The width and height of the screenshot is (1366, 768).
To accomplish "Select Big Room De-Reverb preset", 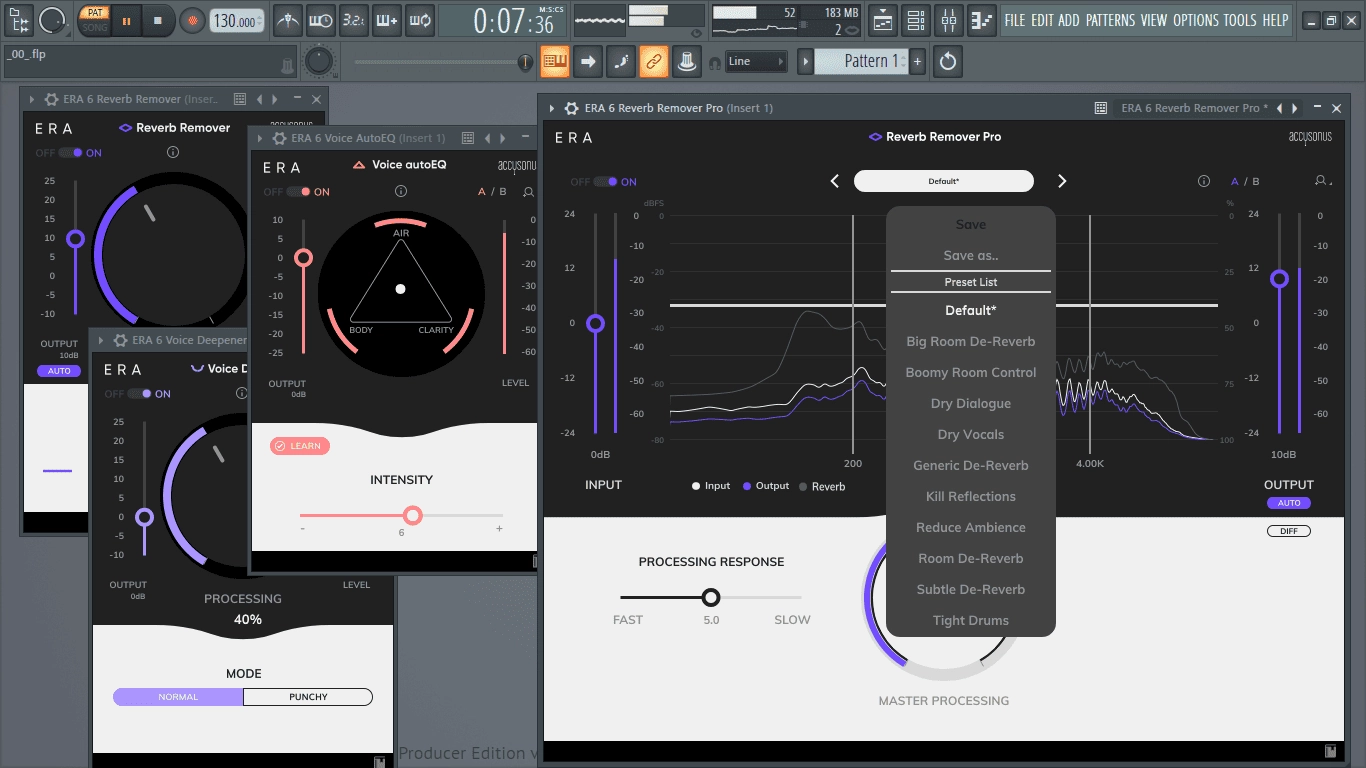I will [971, 341].
